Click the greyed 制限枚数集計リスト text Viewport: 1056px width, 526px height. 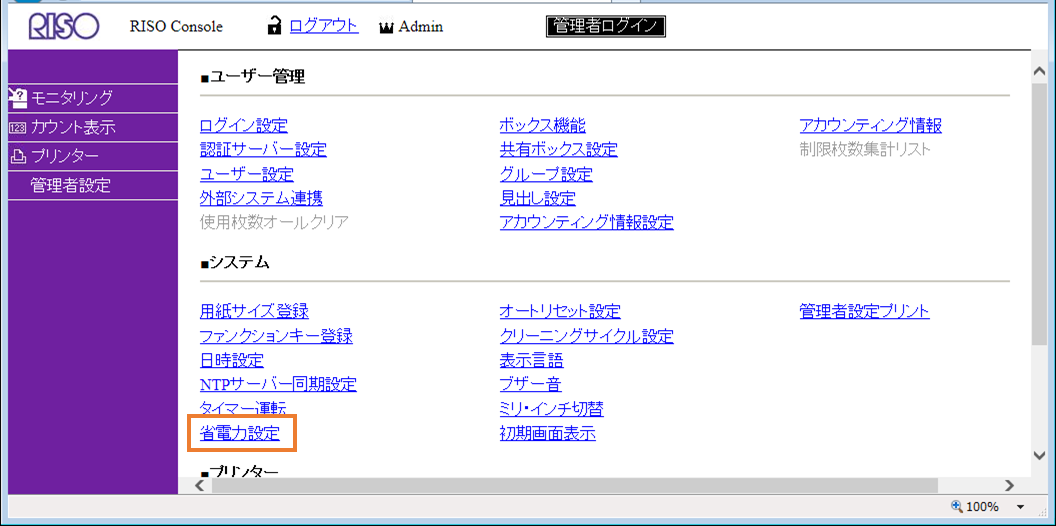coord(865,150)
